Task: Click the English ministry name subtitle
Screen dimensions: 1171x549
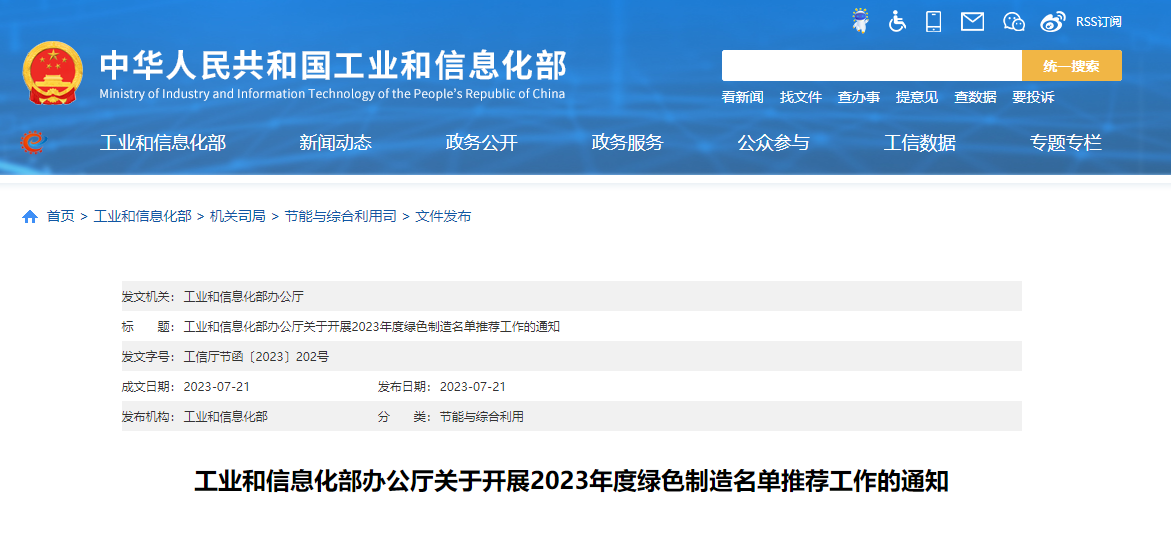Action: 332,94
